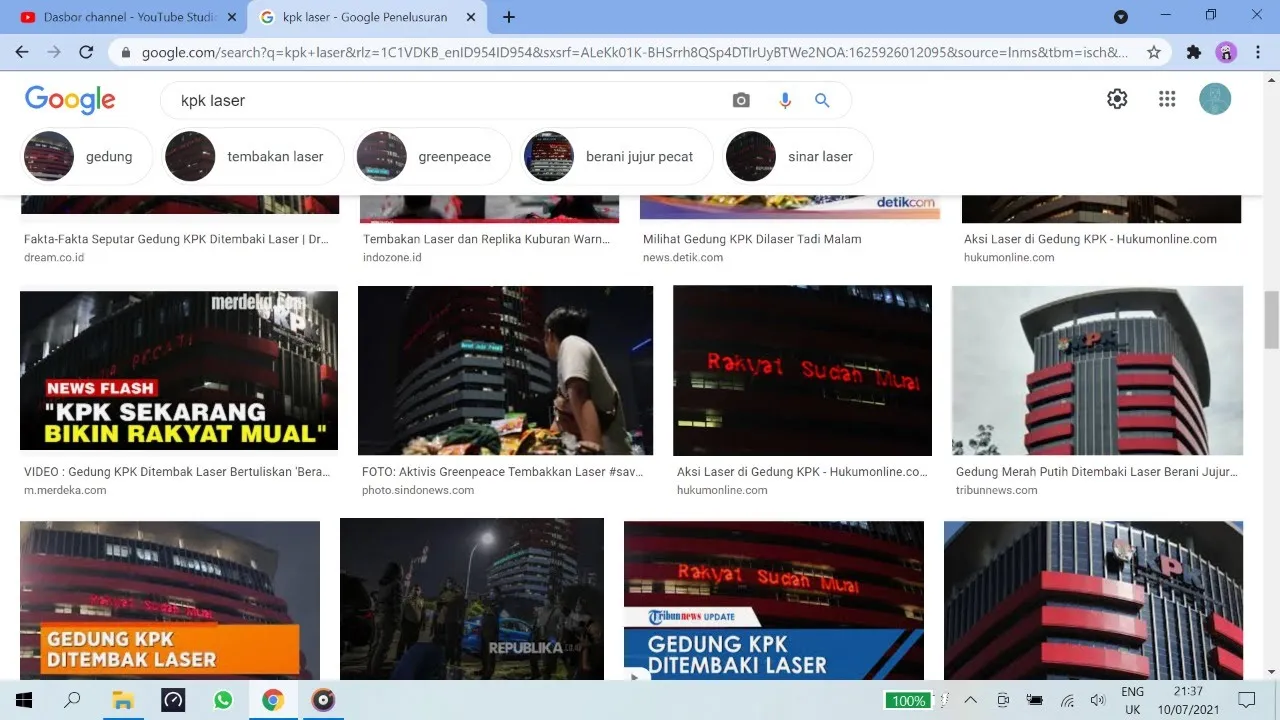Open WhatsApp from taskbar
The width and height of the screenshot is (1280, 720).
coord(223,700)
